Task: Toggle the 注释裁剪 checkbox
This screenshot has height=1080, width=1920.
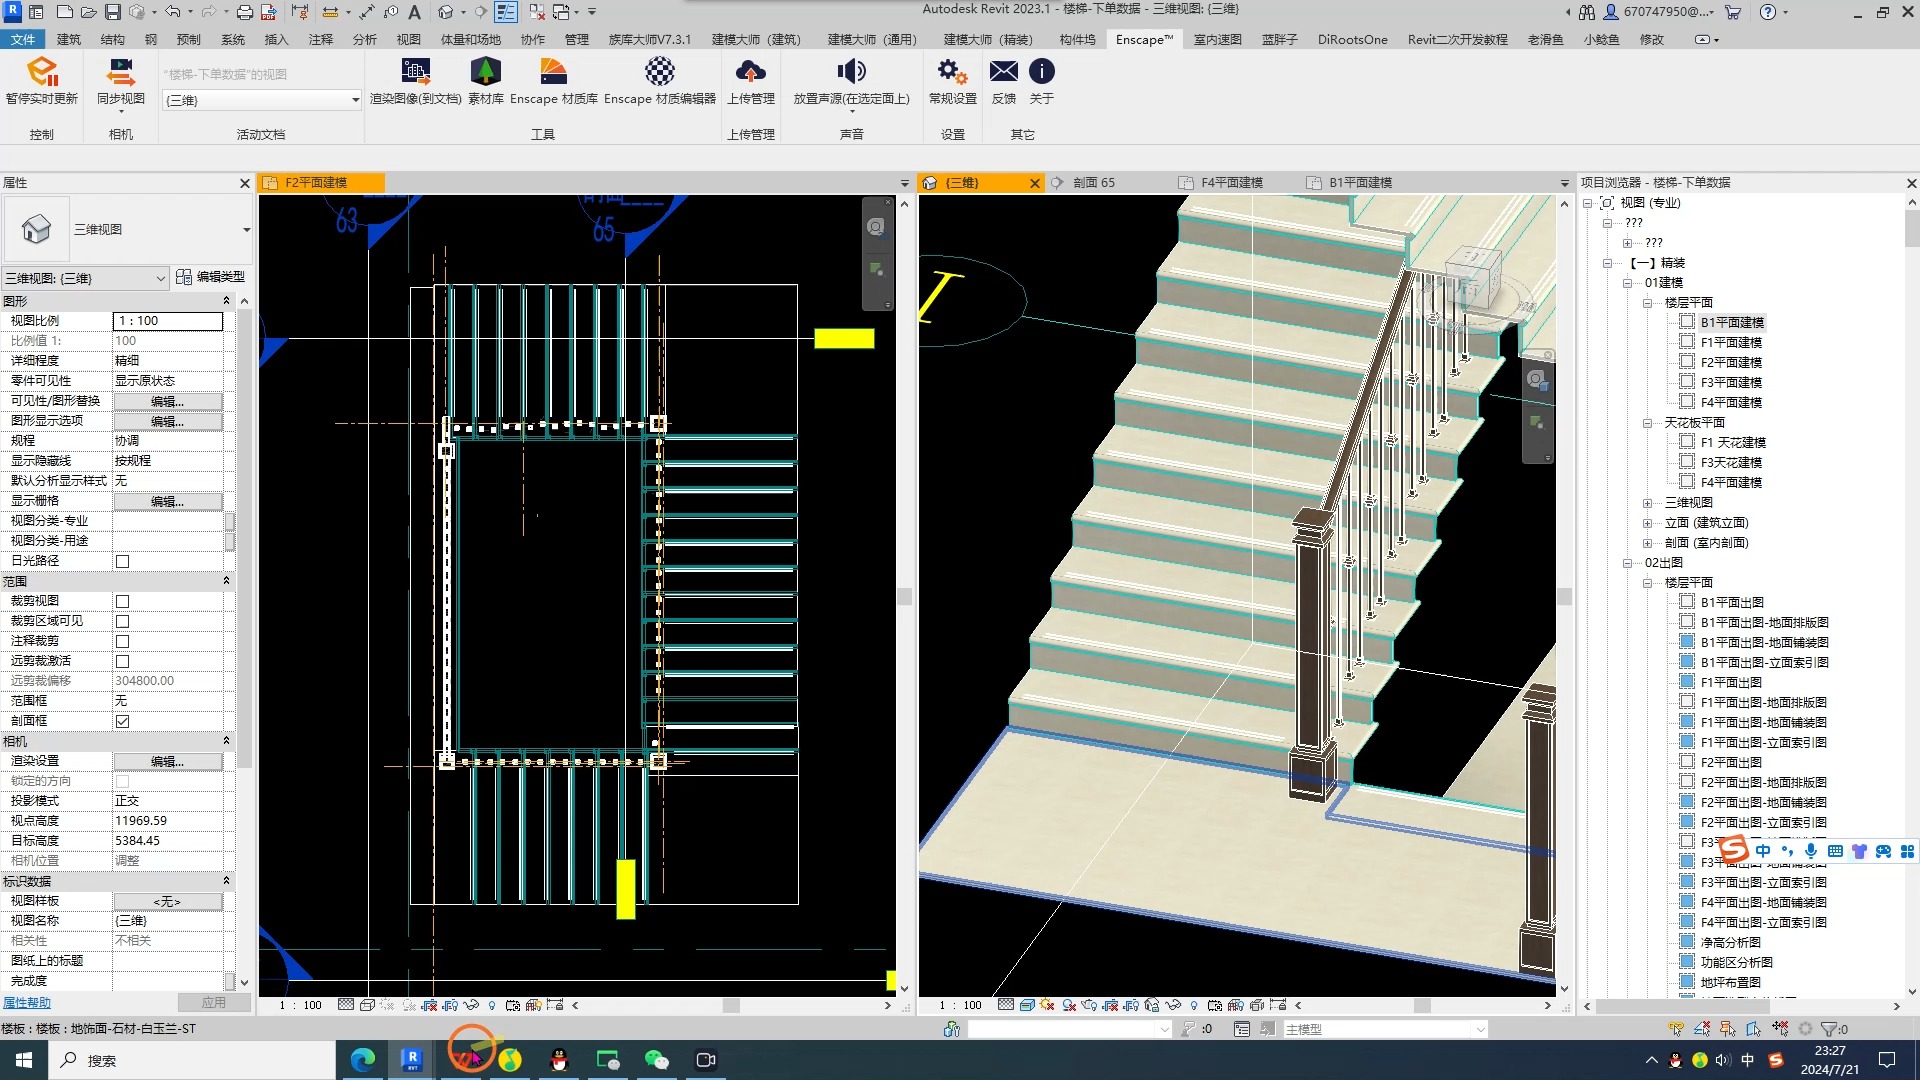Action: point(122,641)
